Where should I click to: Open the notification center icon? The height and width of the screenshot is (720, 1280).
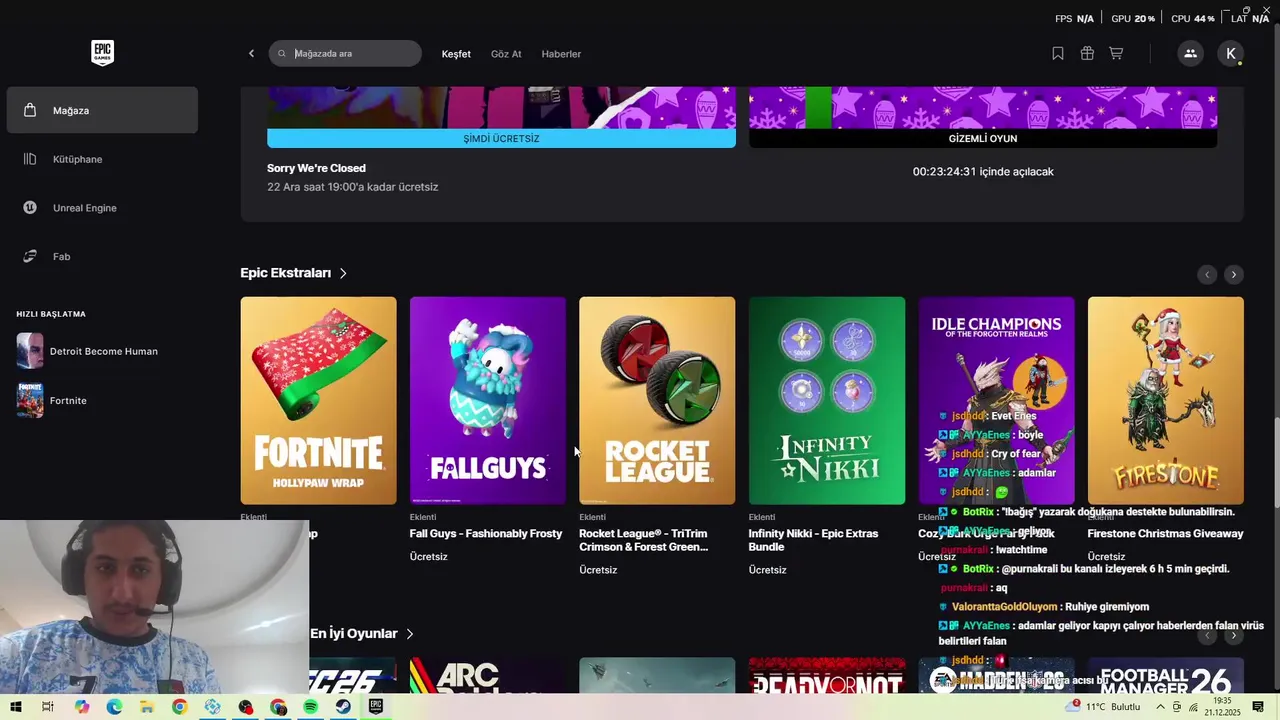[1258, 707]
